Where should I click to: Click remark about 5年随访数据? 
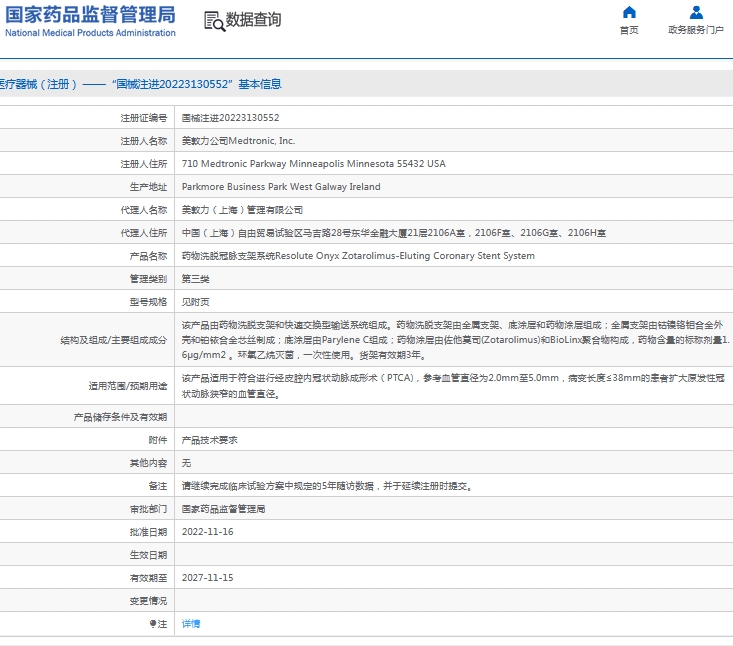click(328, 486)
